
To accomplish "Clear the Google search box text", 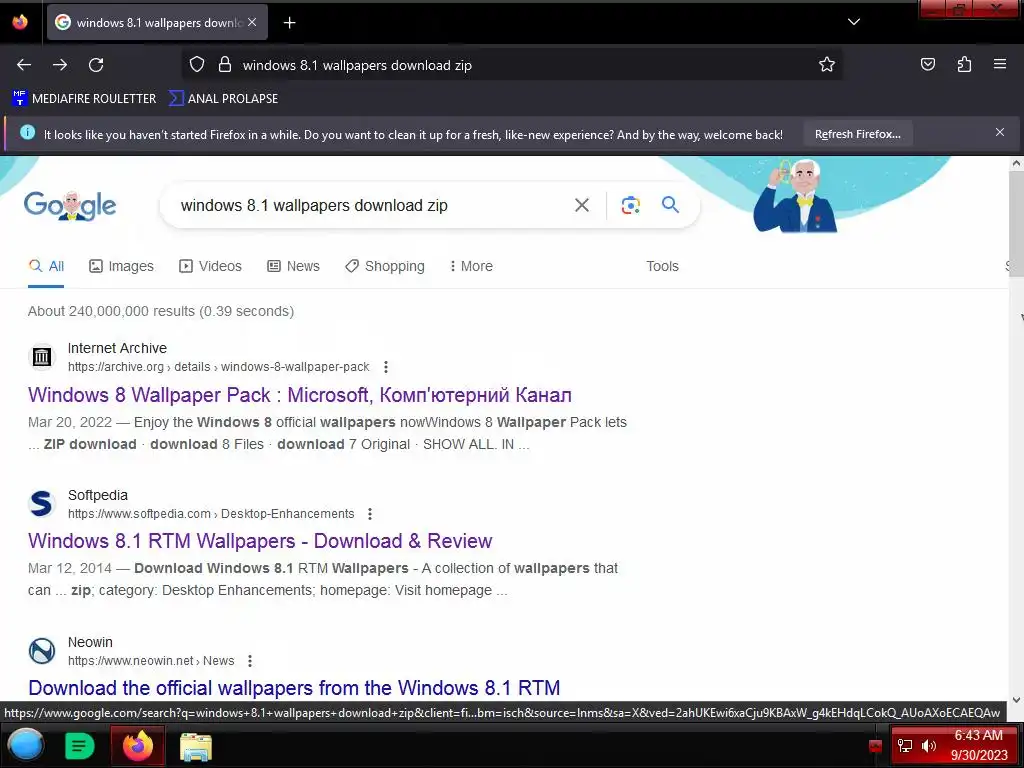I will [x=581, y=205].
